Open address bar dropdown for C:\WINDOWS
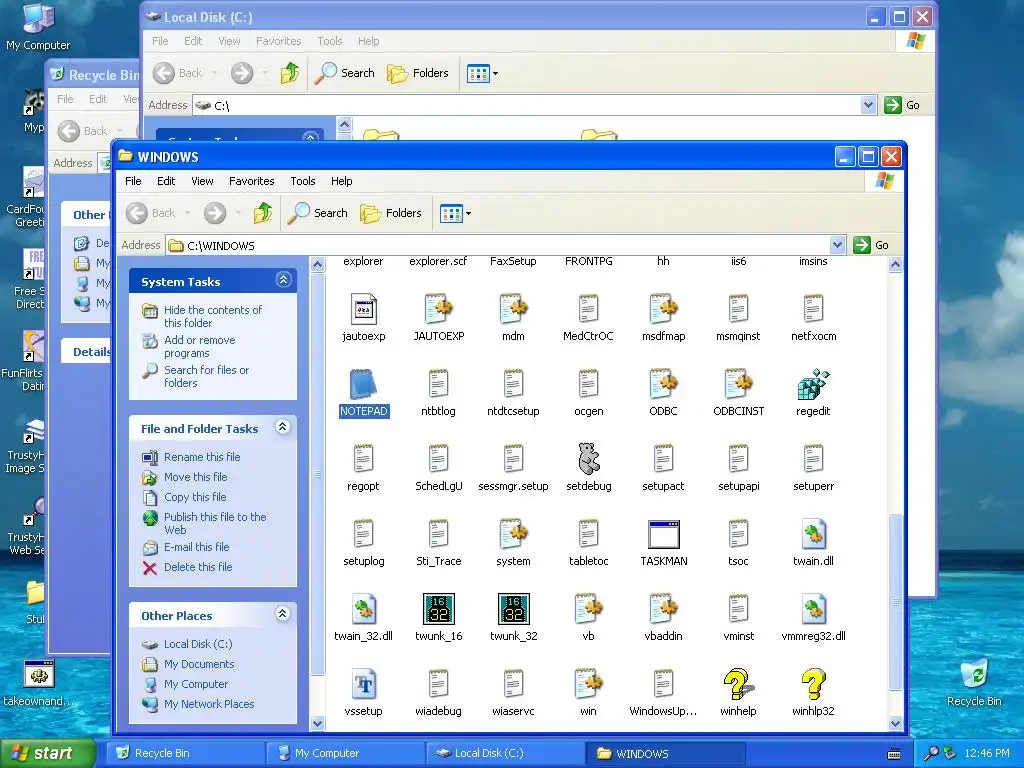This screenshot has height=768, width=1024. (837, 245)
